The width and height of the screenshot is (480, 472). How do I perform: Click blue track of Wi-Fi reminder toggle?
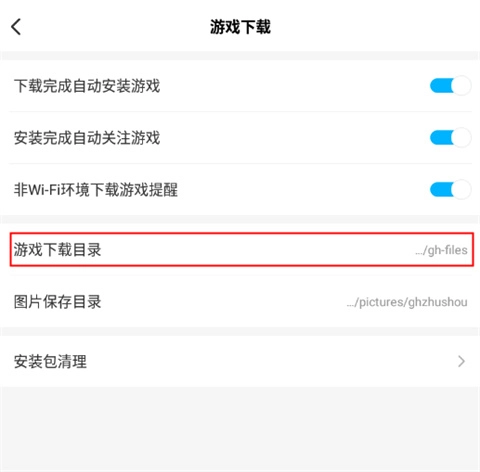tap(441, 190)
